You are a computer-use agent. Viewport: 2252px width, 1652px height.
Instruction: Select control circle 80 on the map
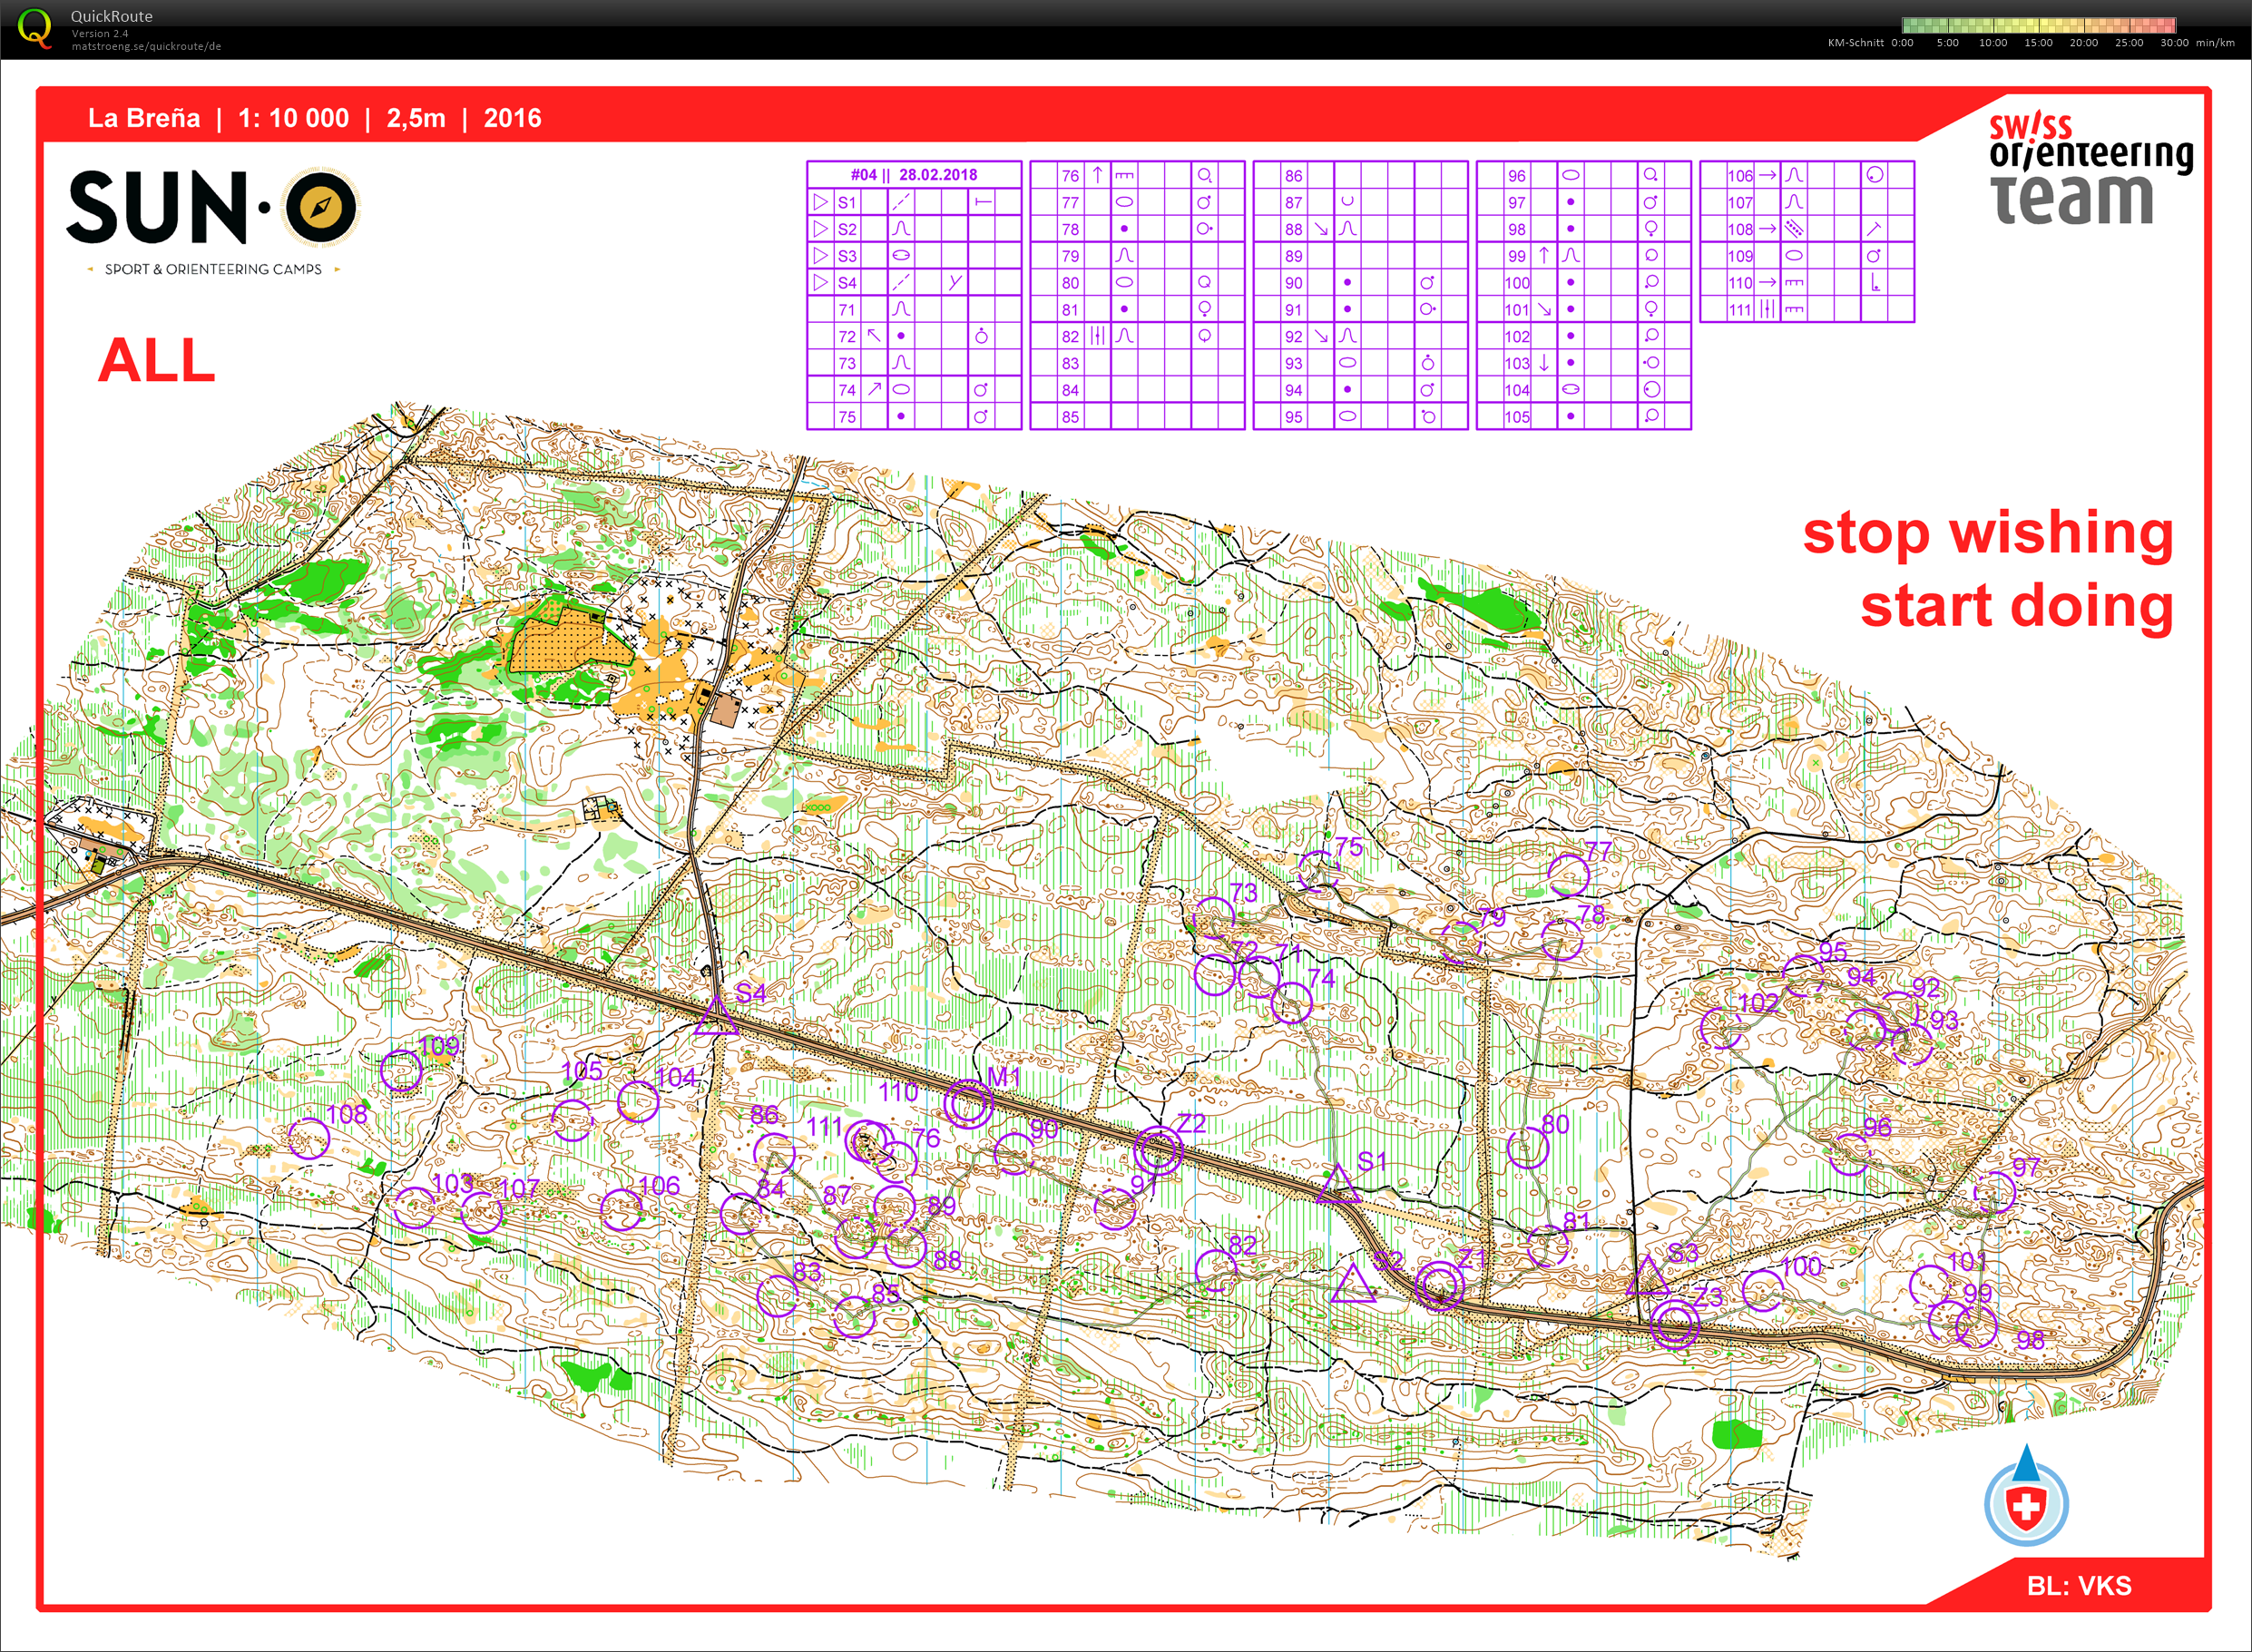1528,1148
